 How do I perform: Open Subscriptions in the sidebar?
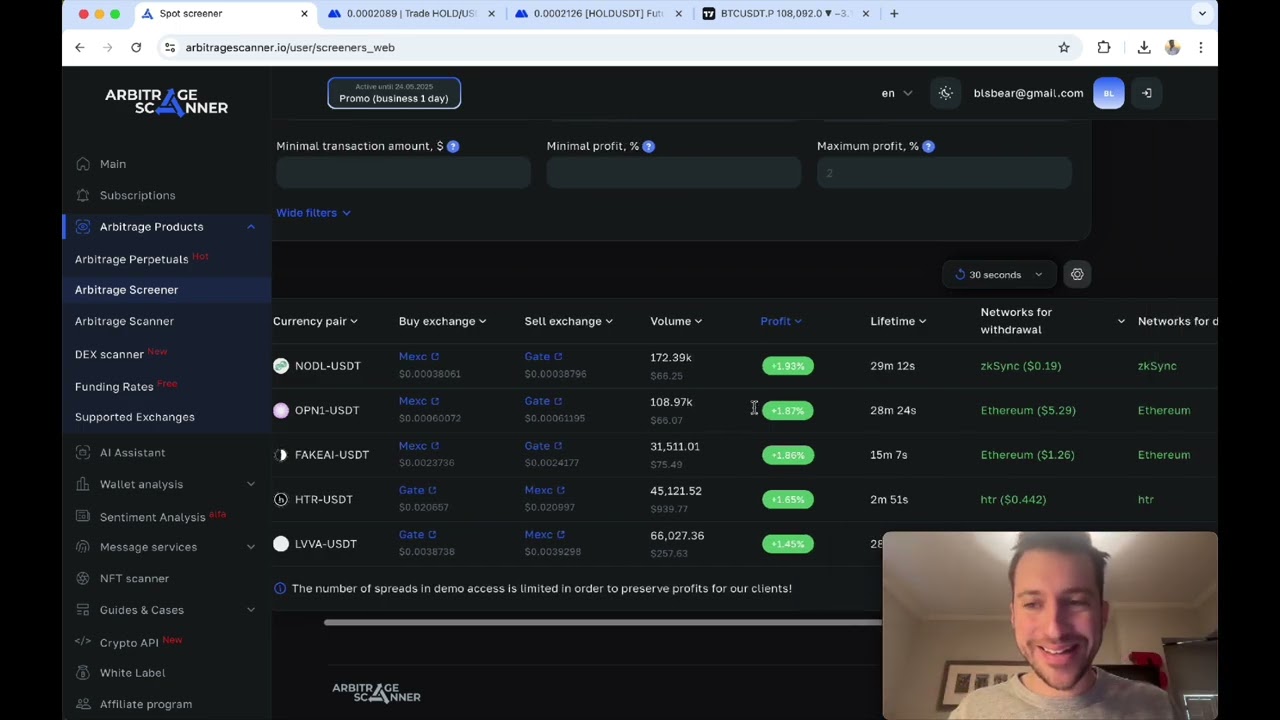pos(137,195)
